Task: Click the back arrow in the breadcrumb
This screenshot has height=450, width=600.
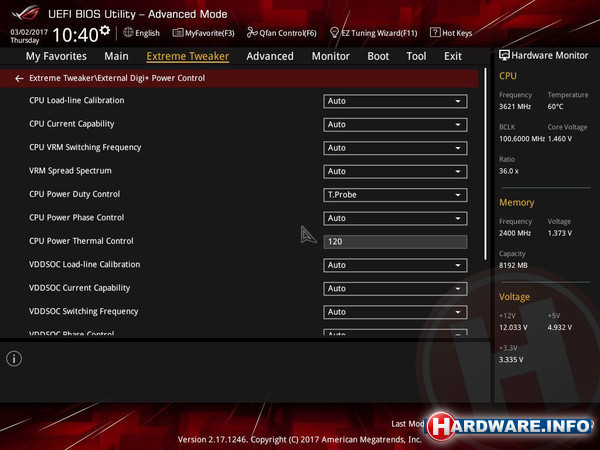Action: click(x=19, y=78)
